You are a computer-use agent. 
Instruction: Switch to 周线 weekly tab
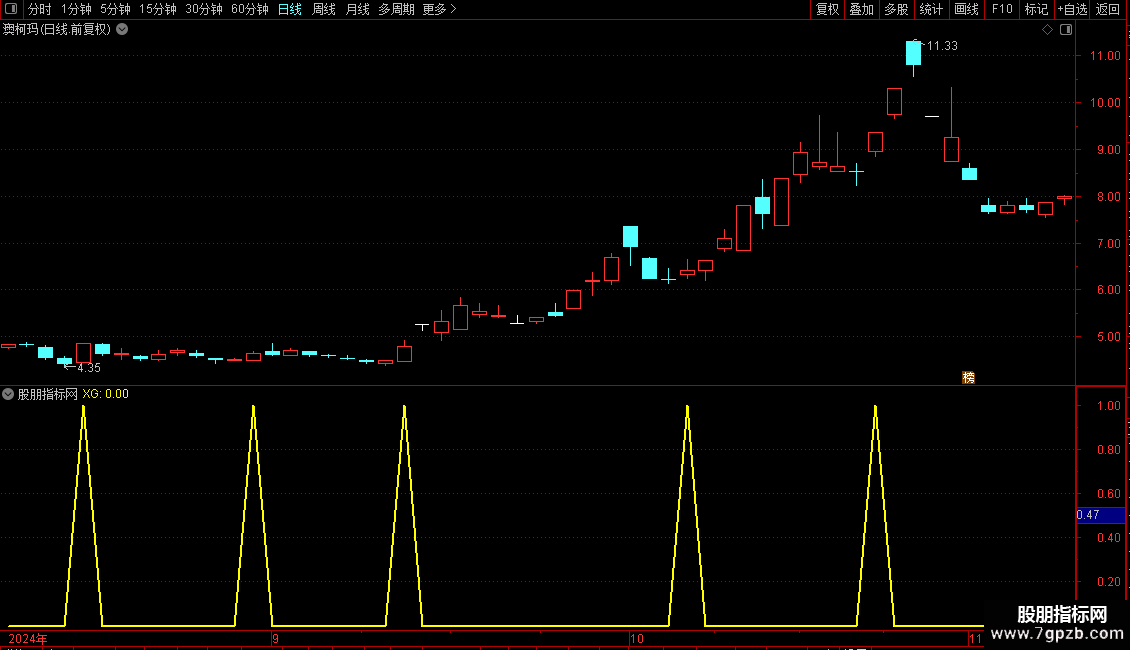pos(324,9)
